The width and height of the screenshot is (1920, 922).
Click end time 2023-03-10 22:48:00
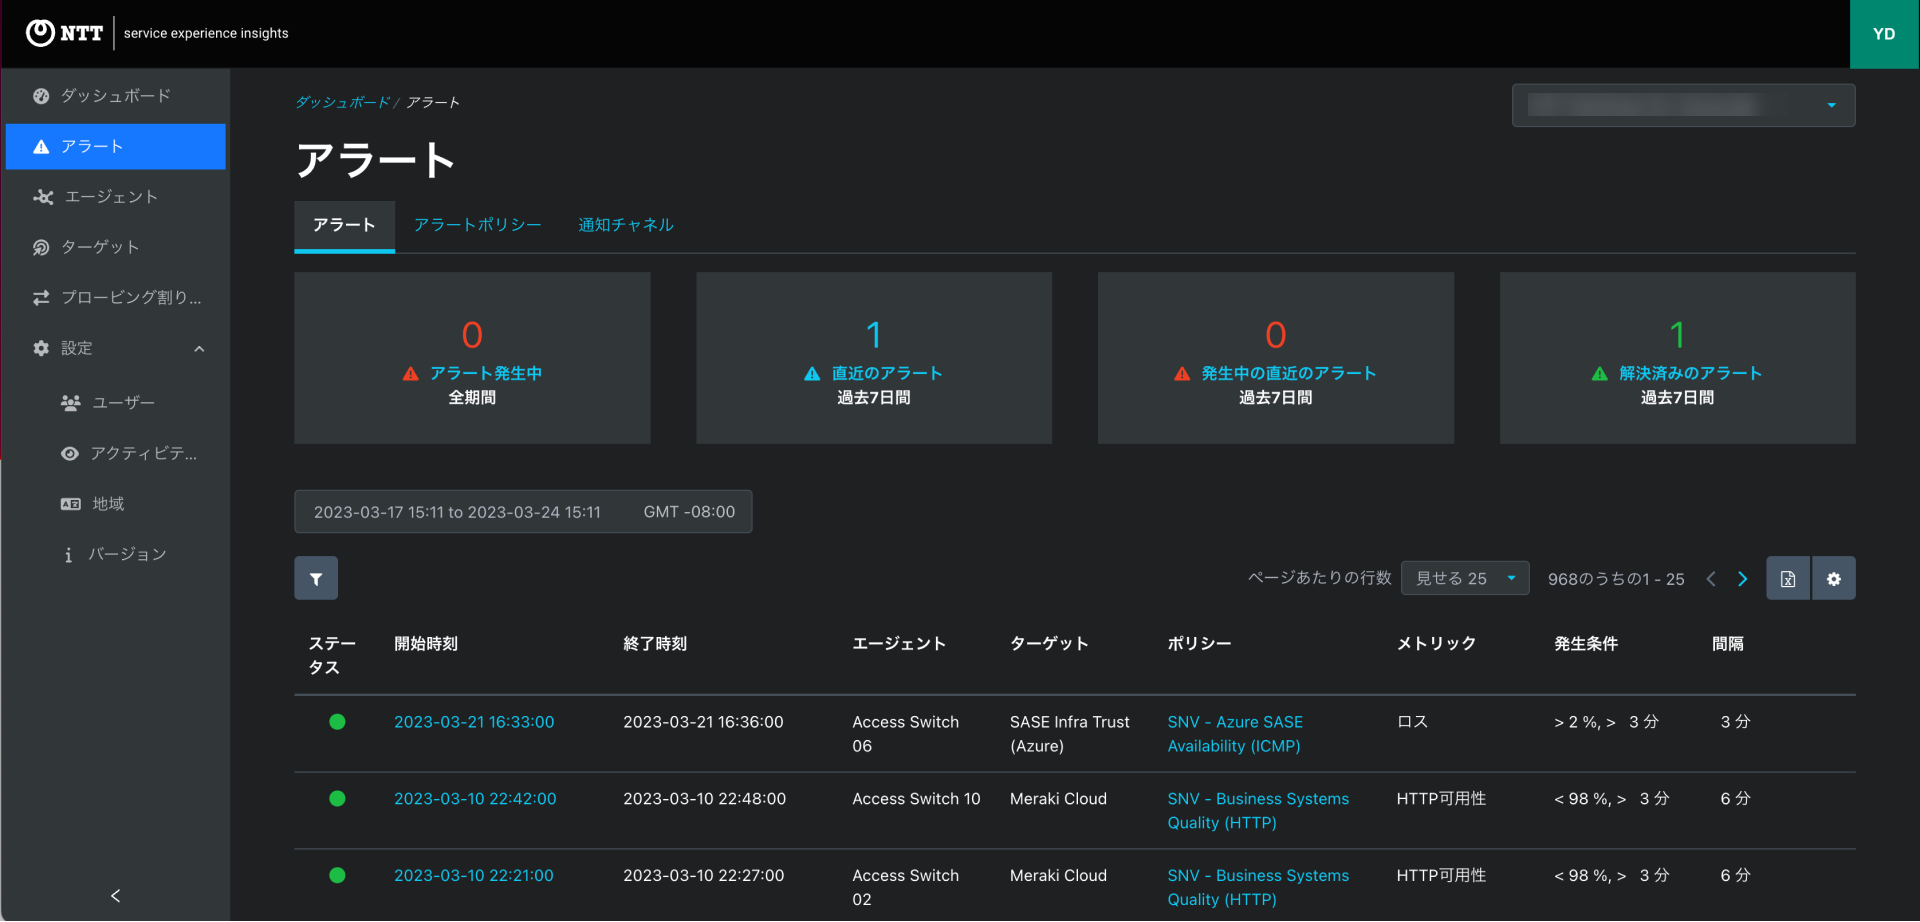[x=704, y=799]
